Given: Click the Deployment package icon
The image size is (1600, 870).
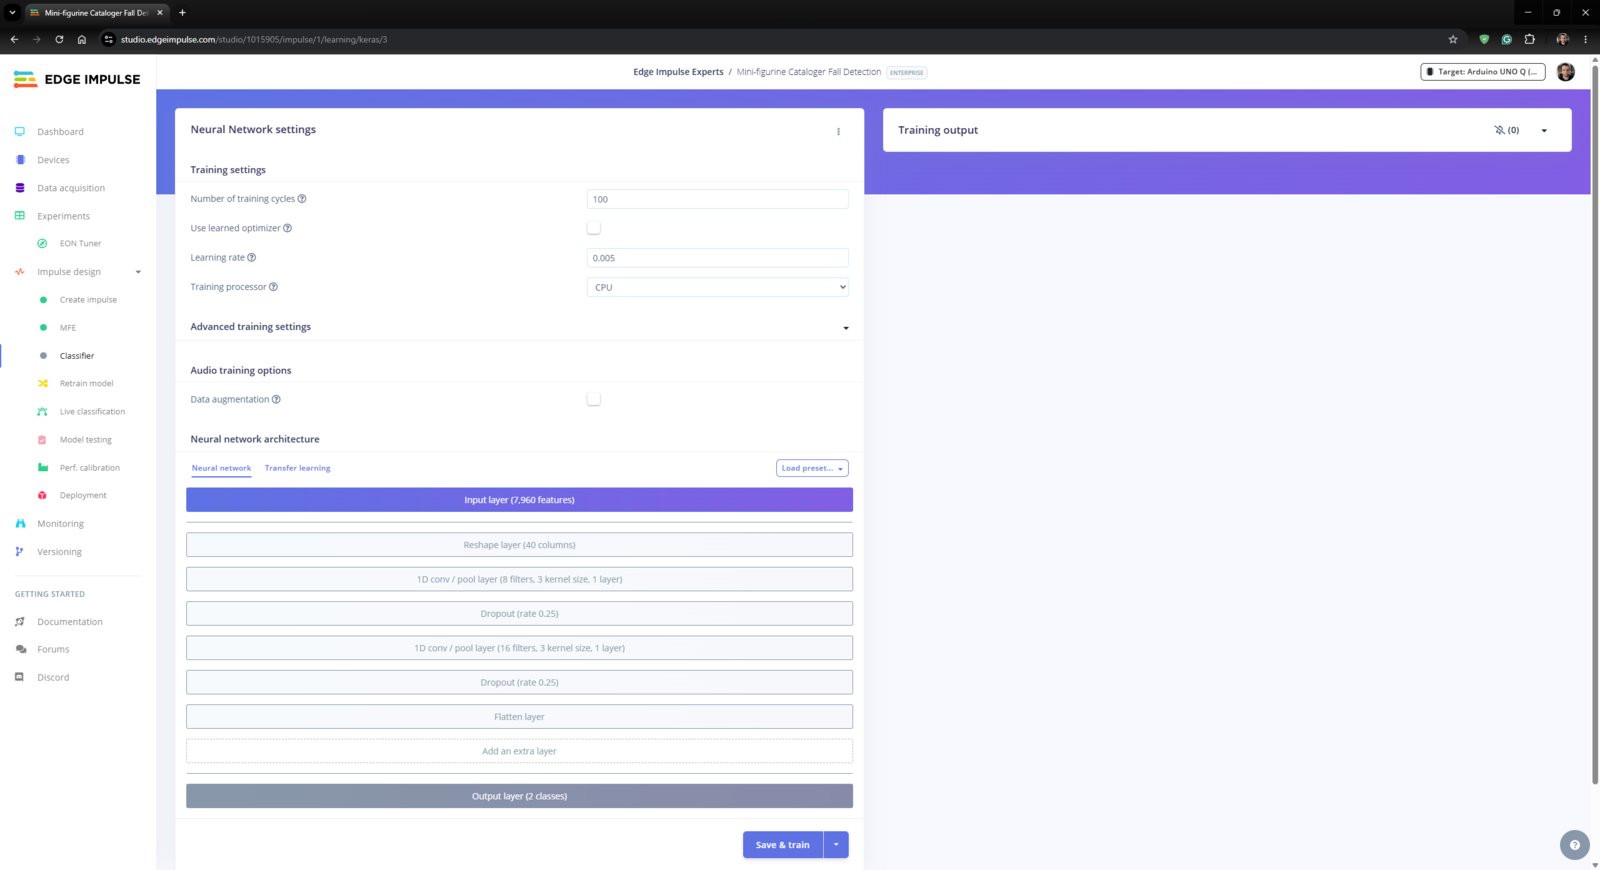Looking at the screenshot, I should 42,495.
